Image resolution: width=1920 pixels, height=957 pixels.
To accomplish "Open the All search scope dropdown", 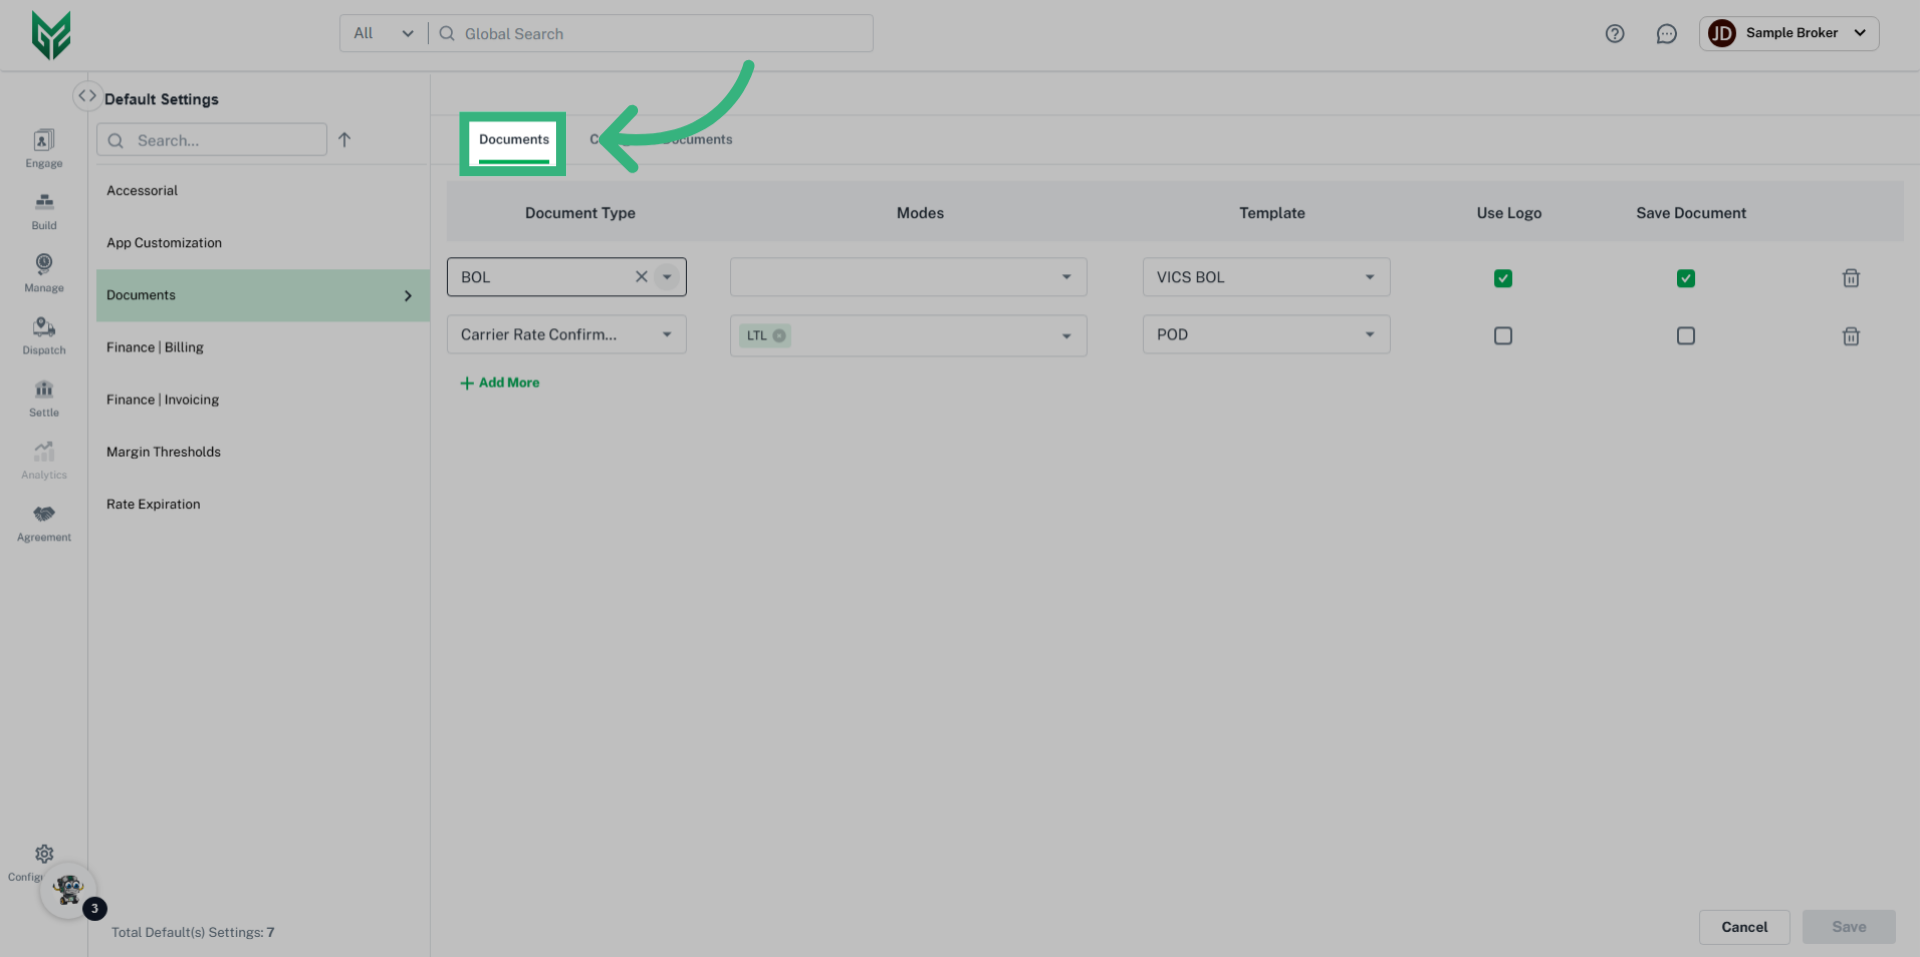I will [x=382, y=32].
